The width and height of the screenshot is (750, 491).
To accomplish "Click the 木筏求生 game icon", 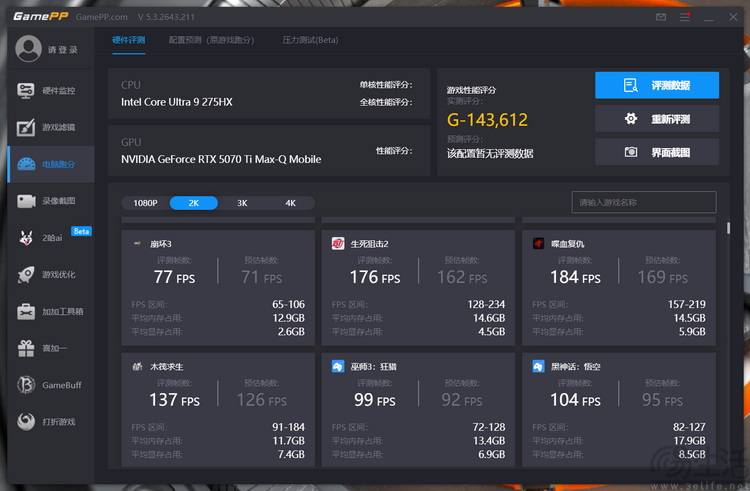I will [137, 367].
